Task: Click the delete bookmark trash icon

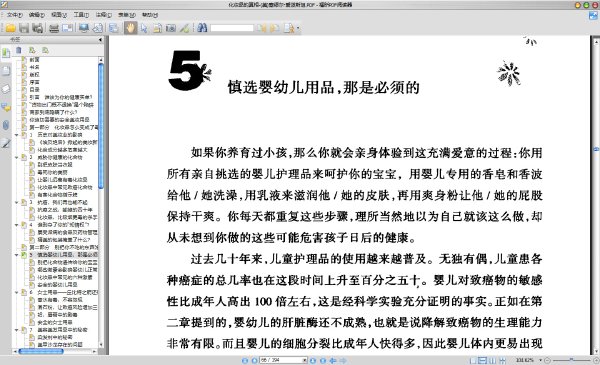Action: point(18,50)
